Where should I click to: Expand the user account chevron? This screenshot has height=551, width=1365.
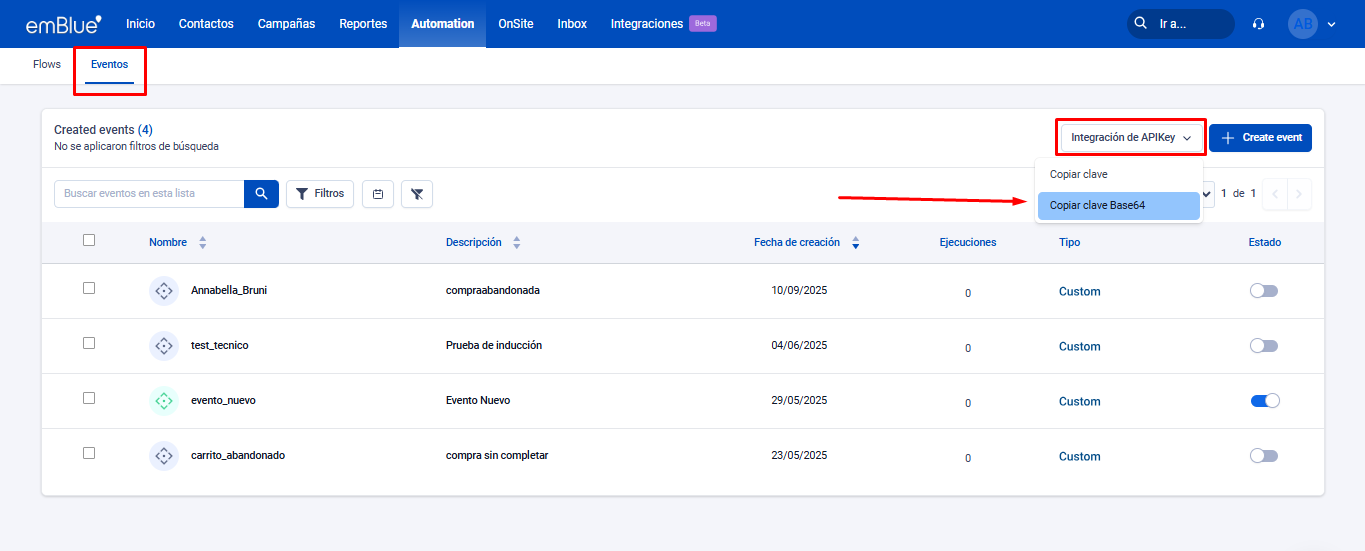pyautogui.click(x=1331, y=24)
